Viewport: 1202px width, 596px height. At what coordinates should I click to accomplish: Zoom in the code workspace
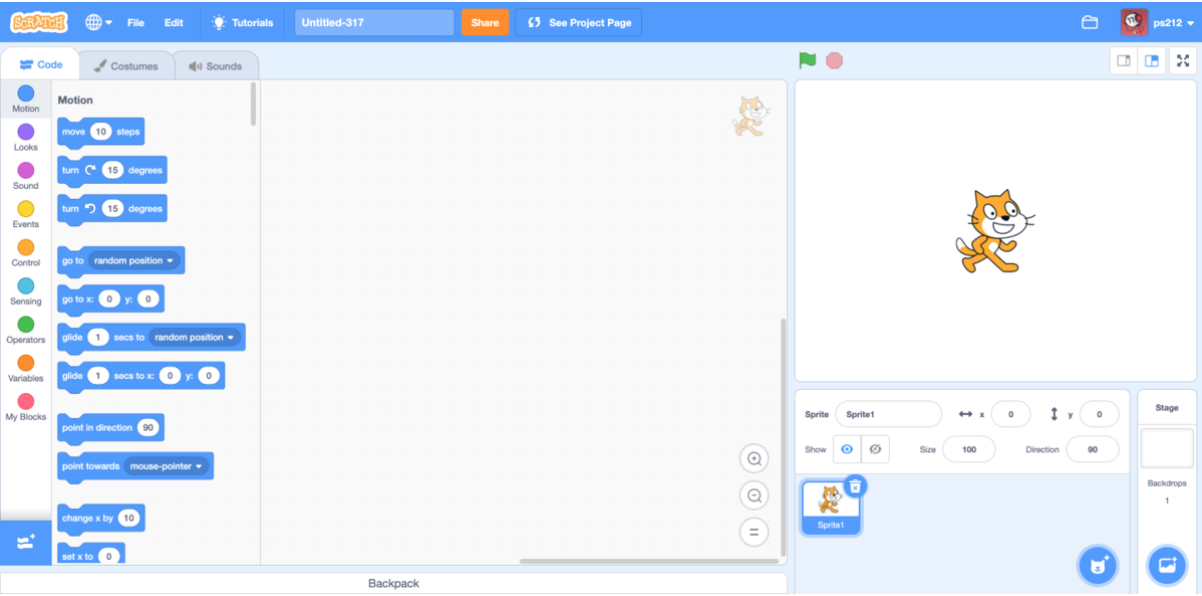point(754,459)
